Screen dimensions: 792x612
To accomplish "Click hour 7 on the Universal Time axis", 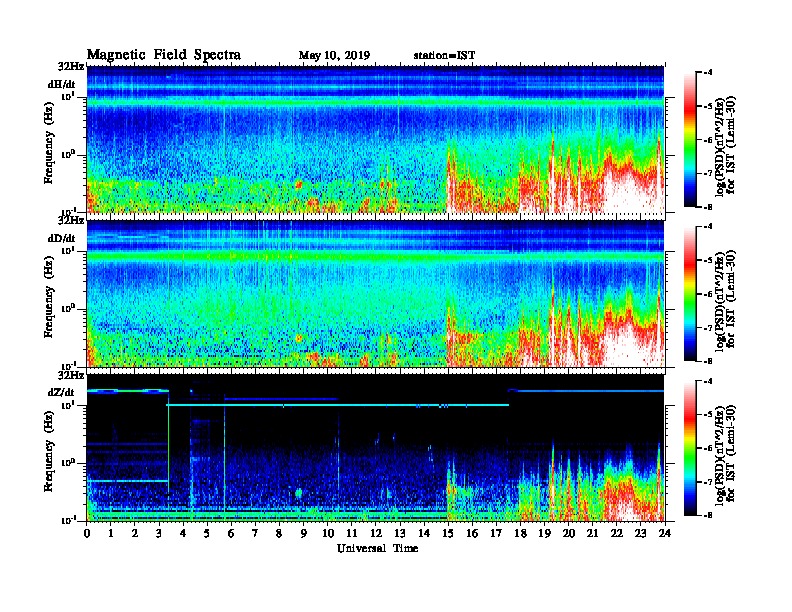I will pos(256,533).
